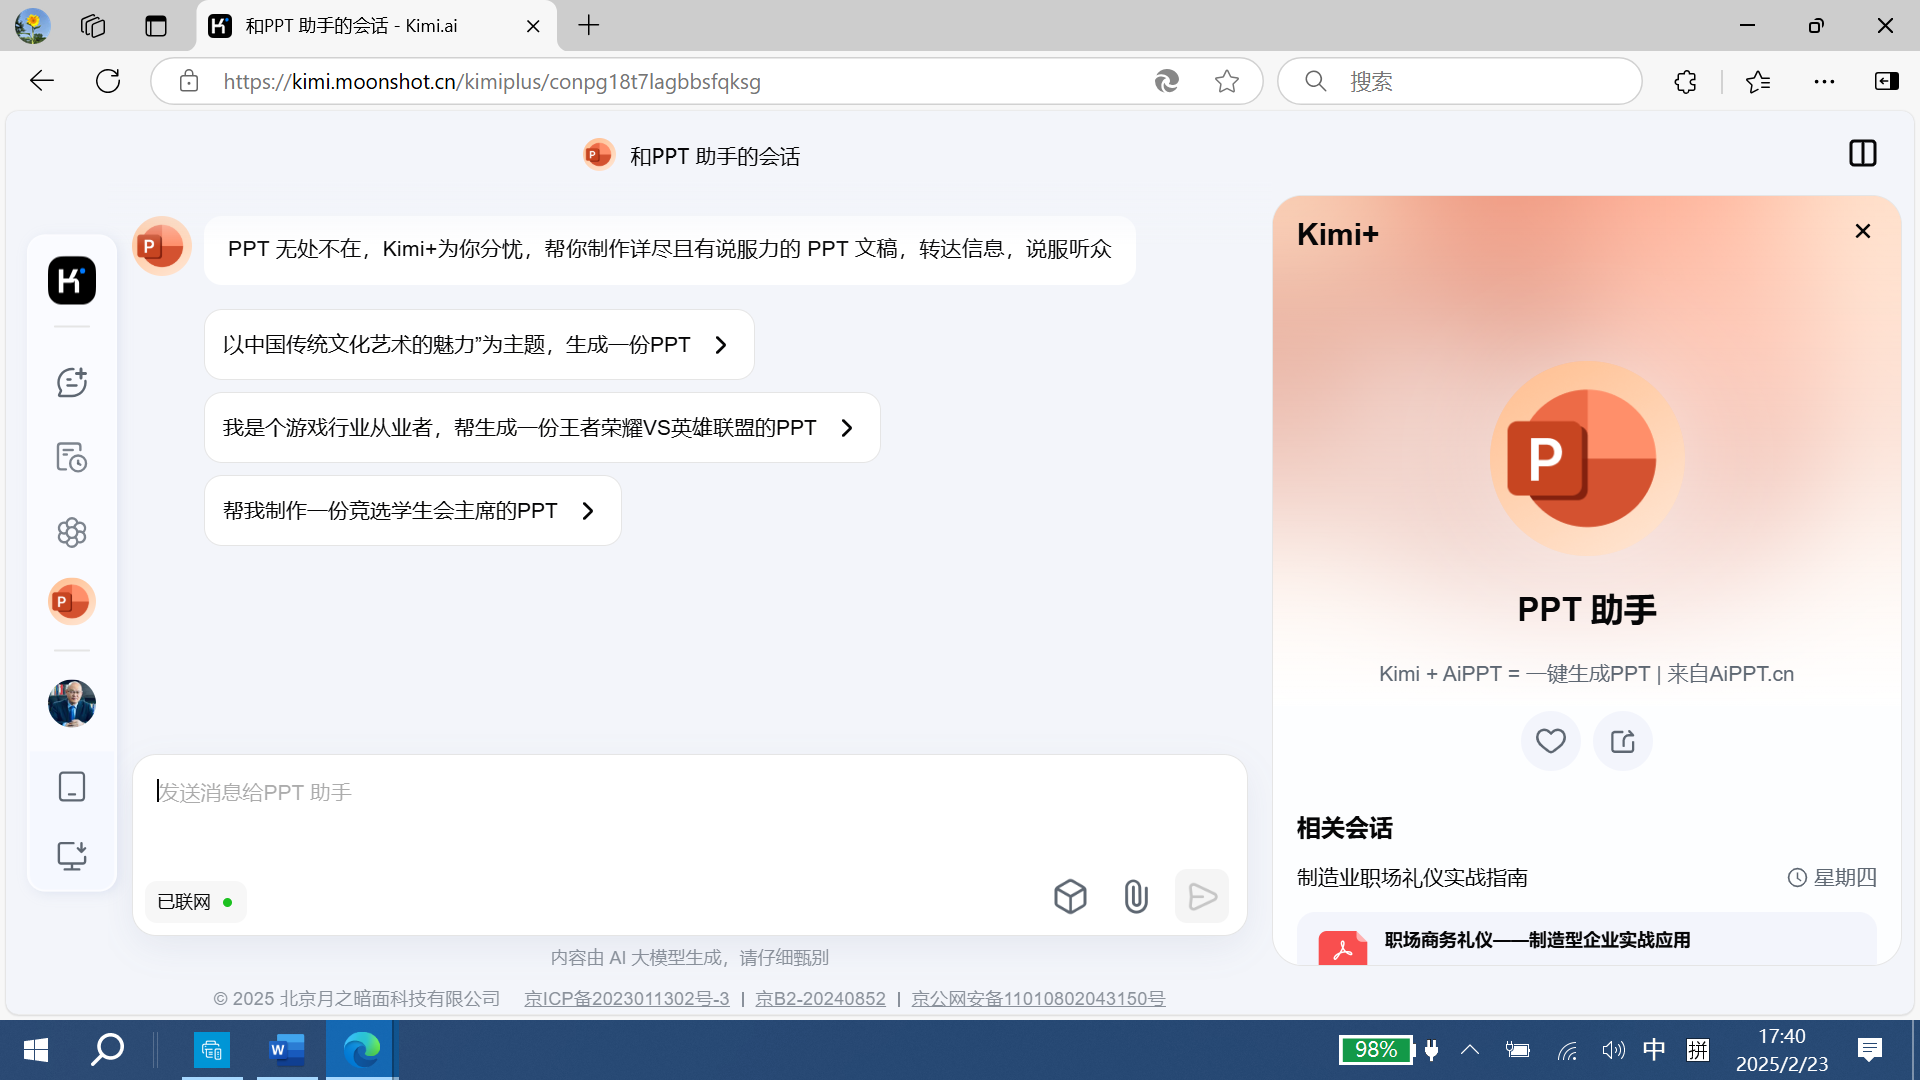The image size is (1920, 1080).
Task: Open the 京B2-20240852 link
Action: pos(820,999)
